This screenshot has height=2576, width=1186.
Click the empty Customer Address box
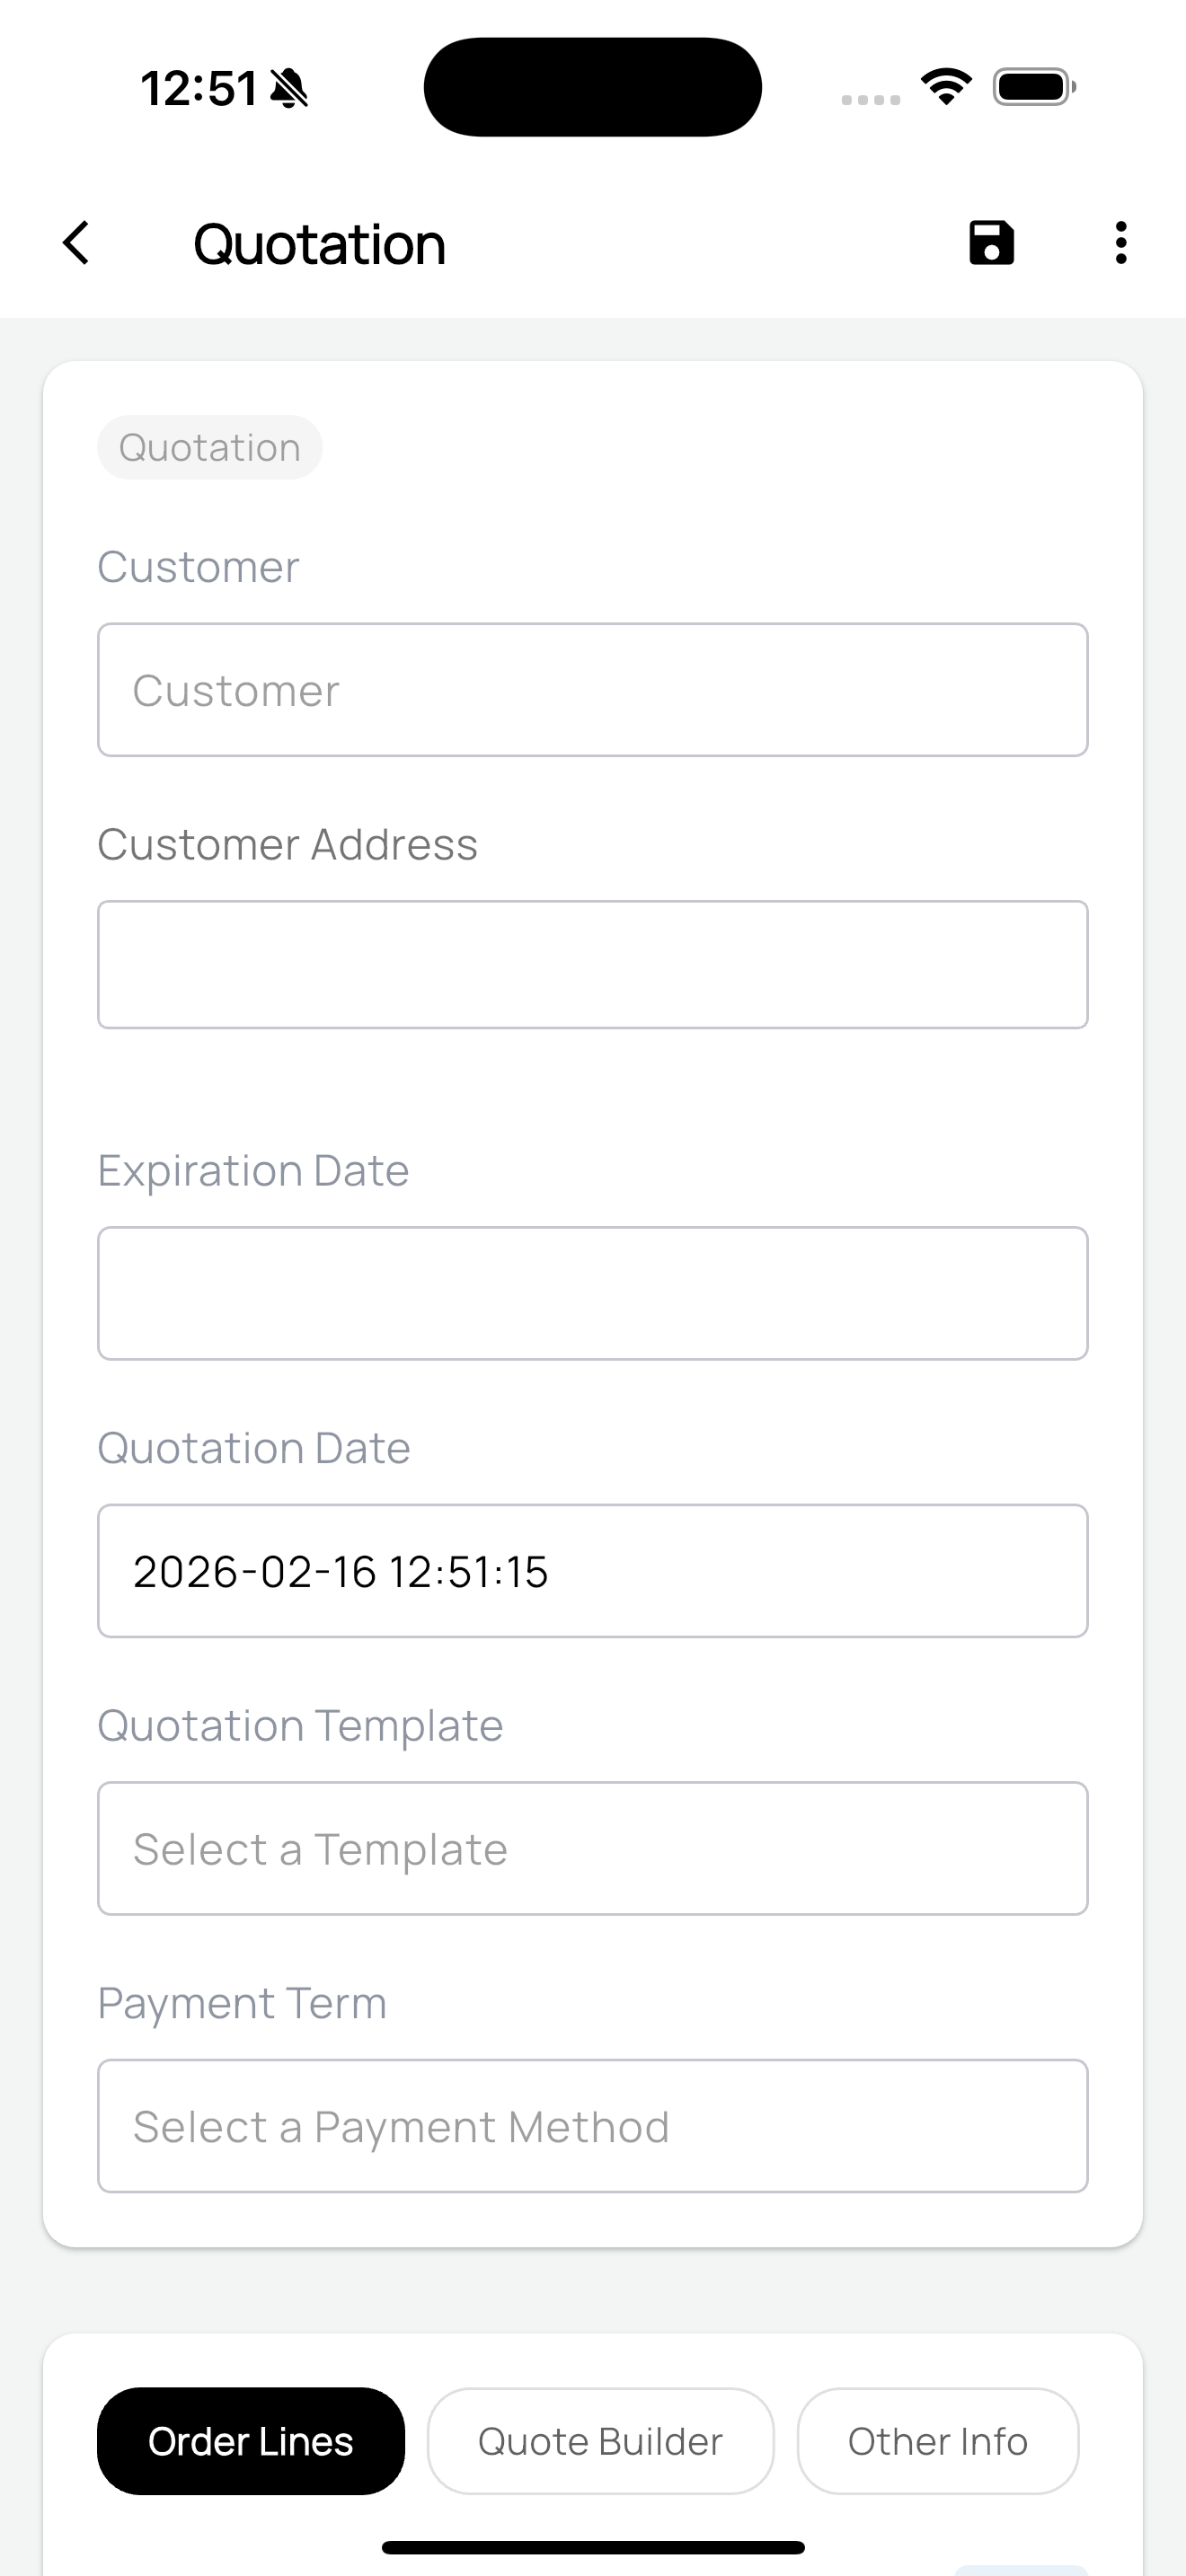(x=593, y=965)
